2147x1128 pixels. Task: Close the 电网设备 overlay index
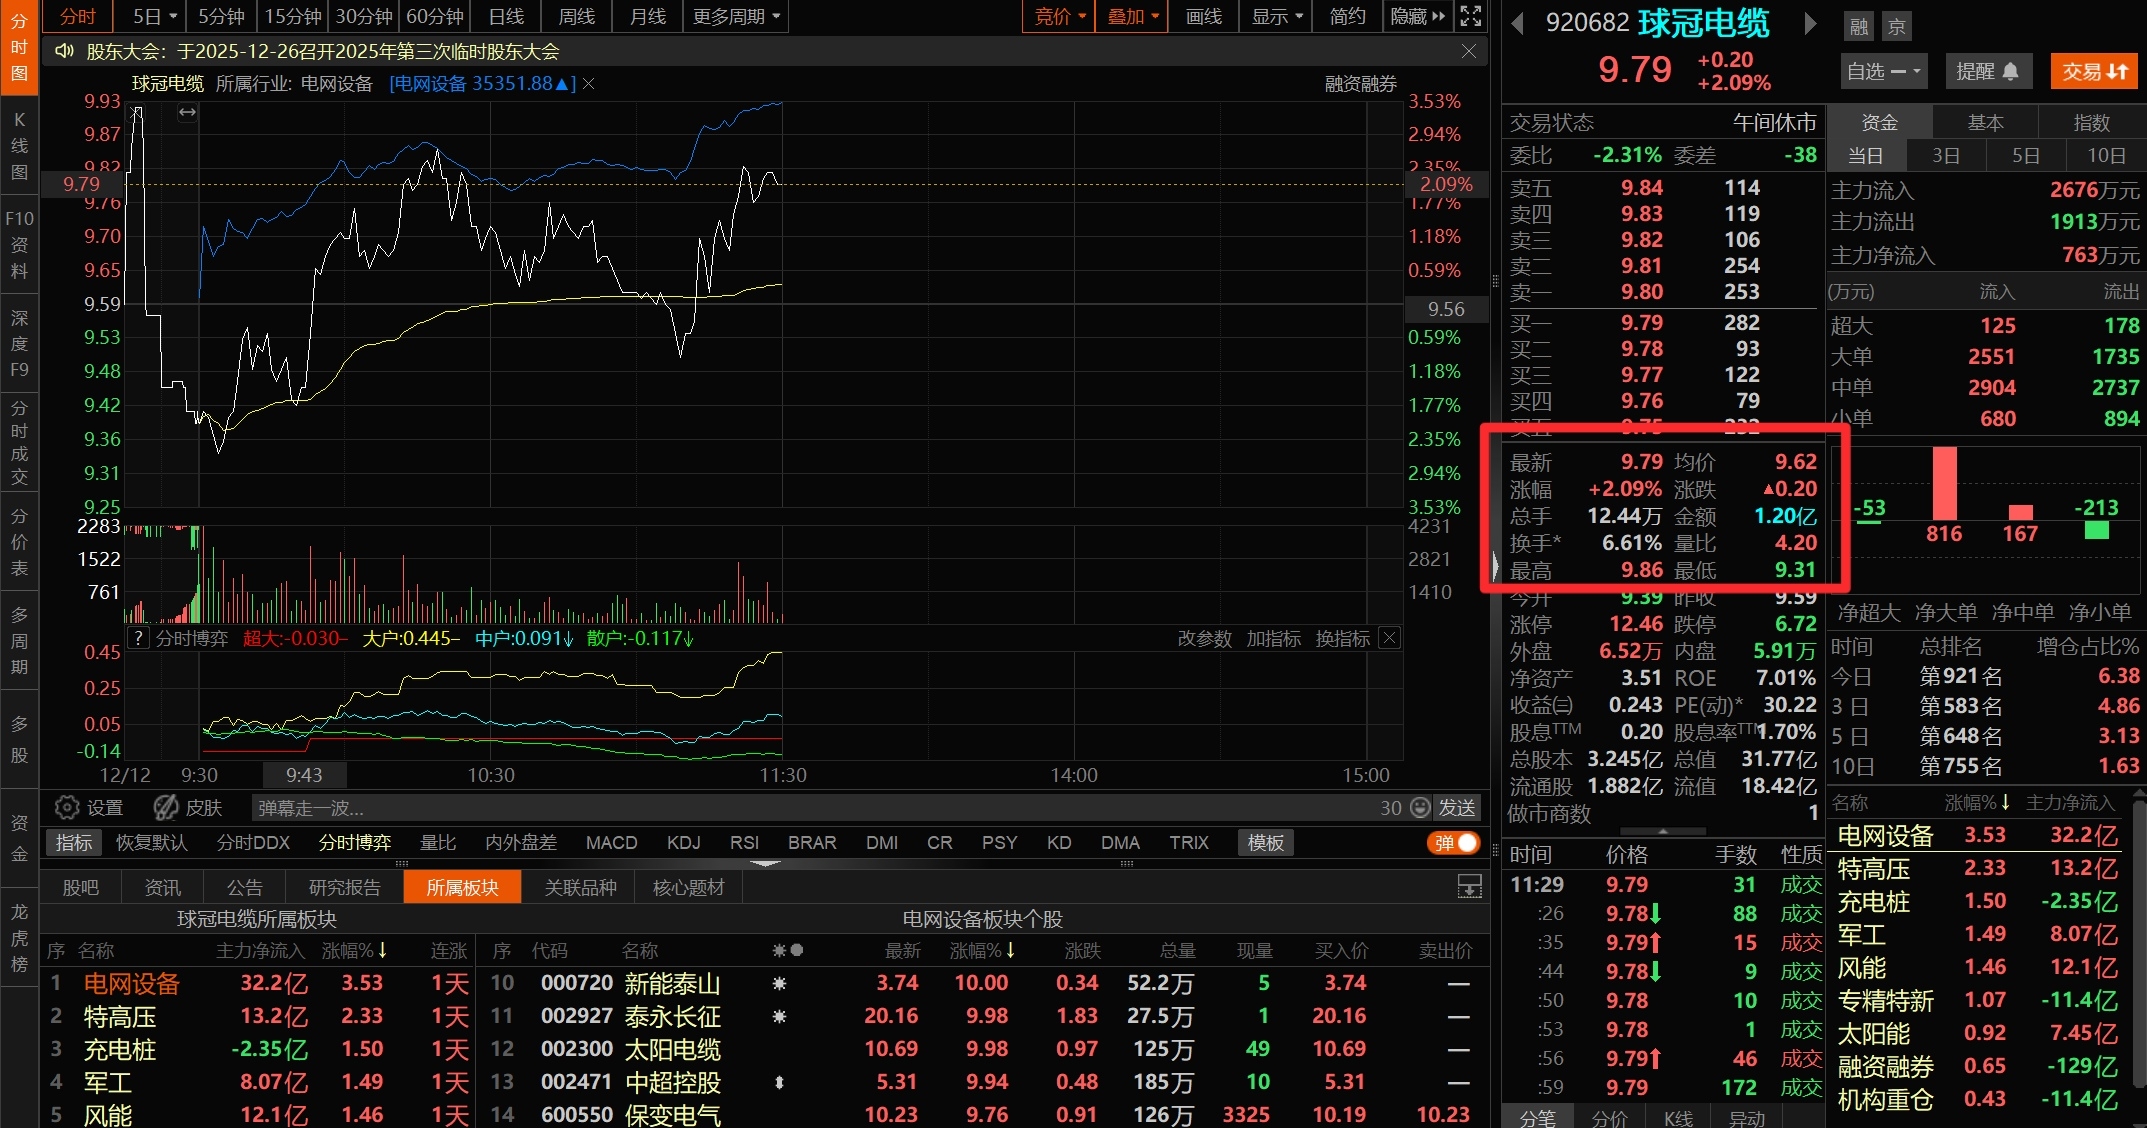(x=589, y=84)
